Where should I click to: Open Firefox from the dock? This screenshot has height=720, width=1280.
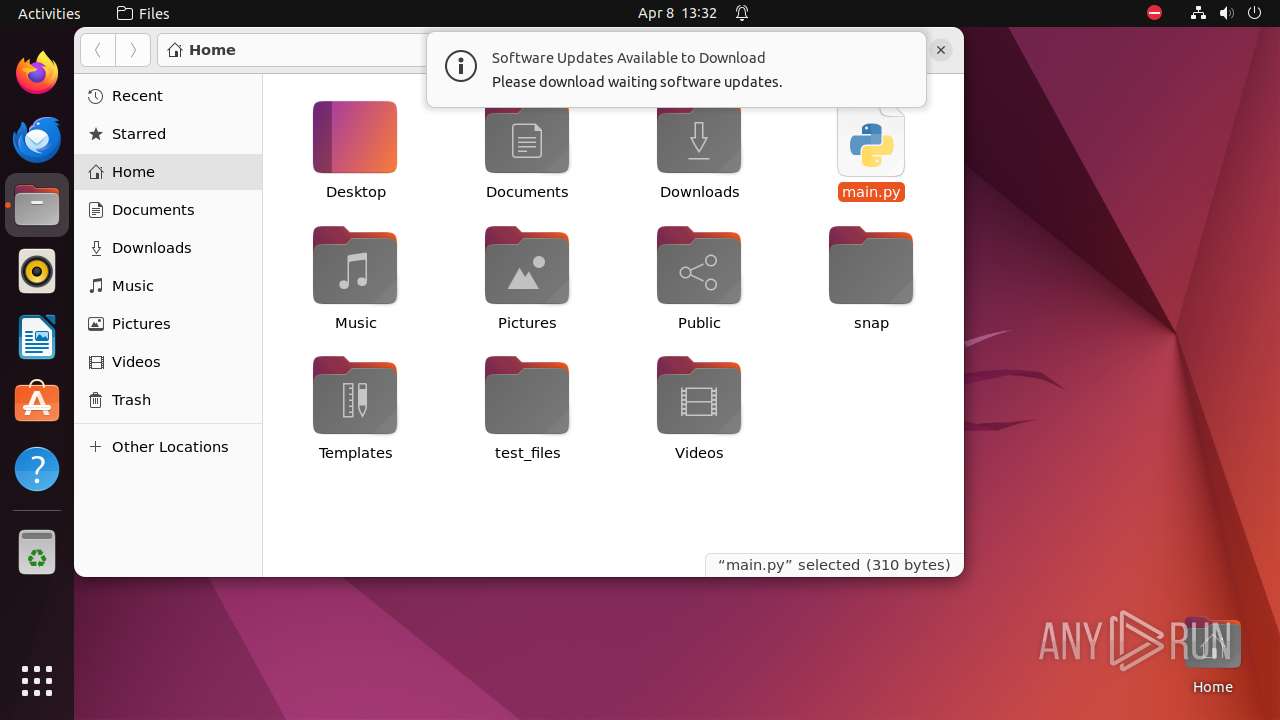37,73
